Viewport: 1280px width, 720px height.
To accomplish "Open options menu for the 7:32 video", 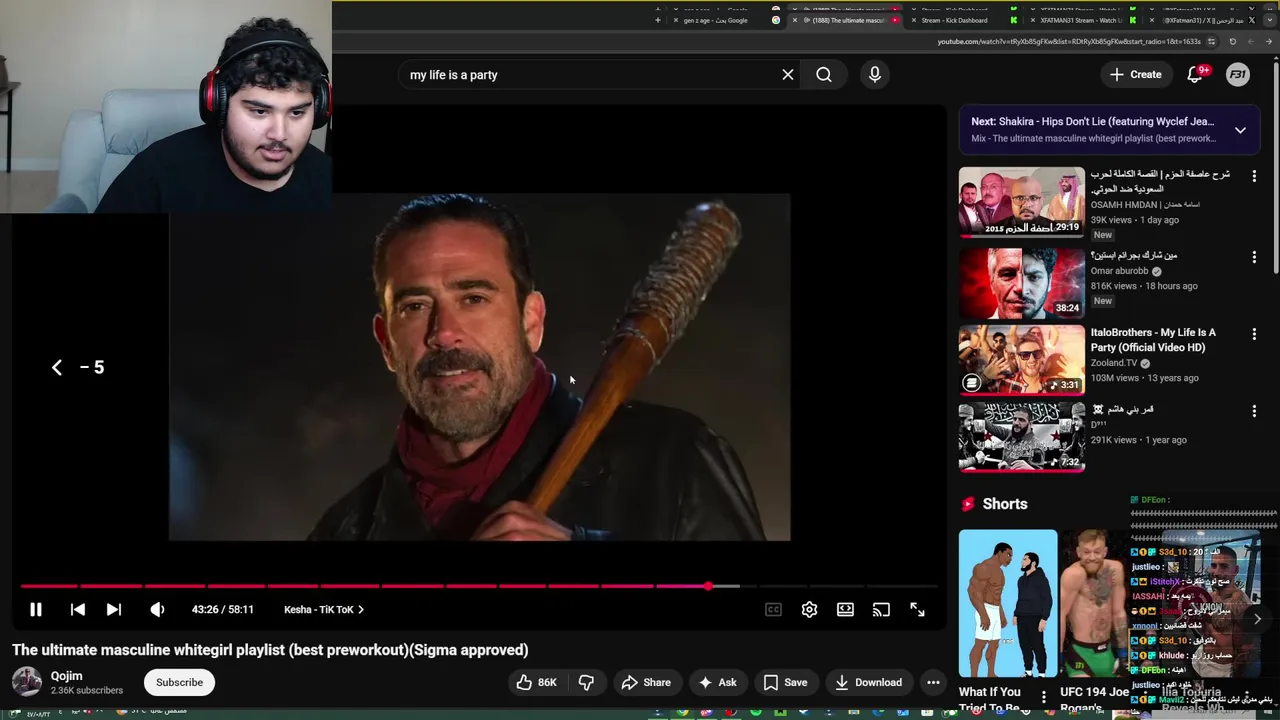I will (x=1254, y=411).
